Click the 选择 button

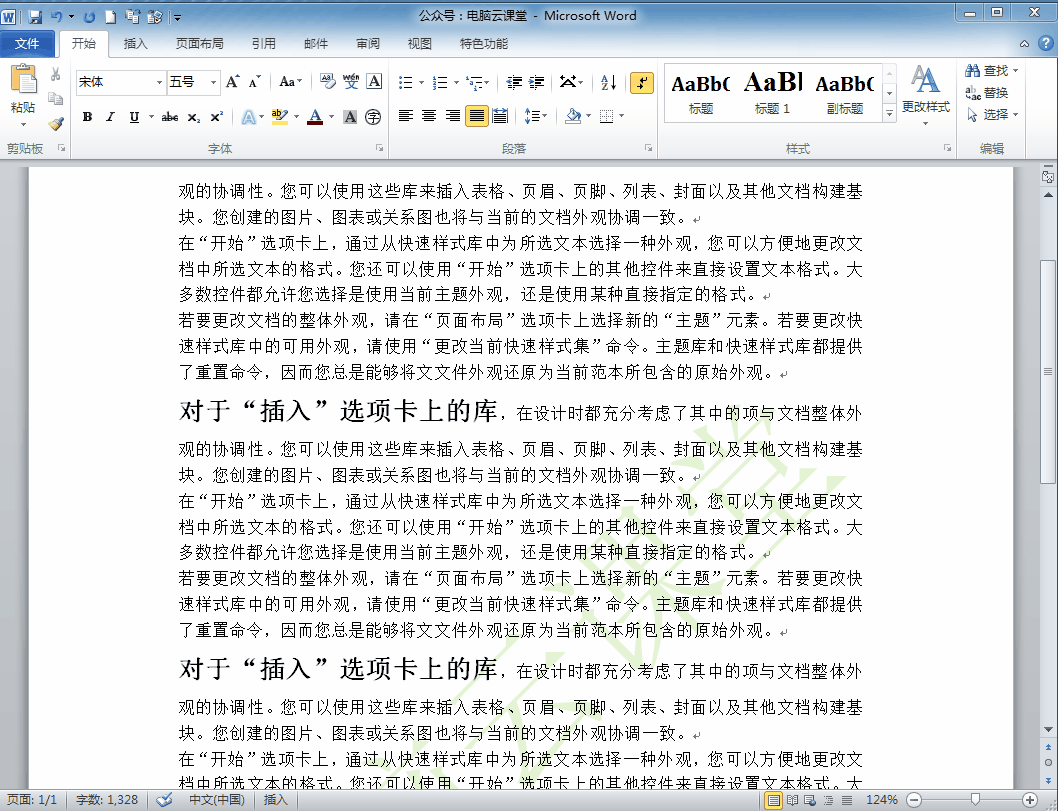tap(991, 115)
